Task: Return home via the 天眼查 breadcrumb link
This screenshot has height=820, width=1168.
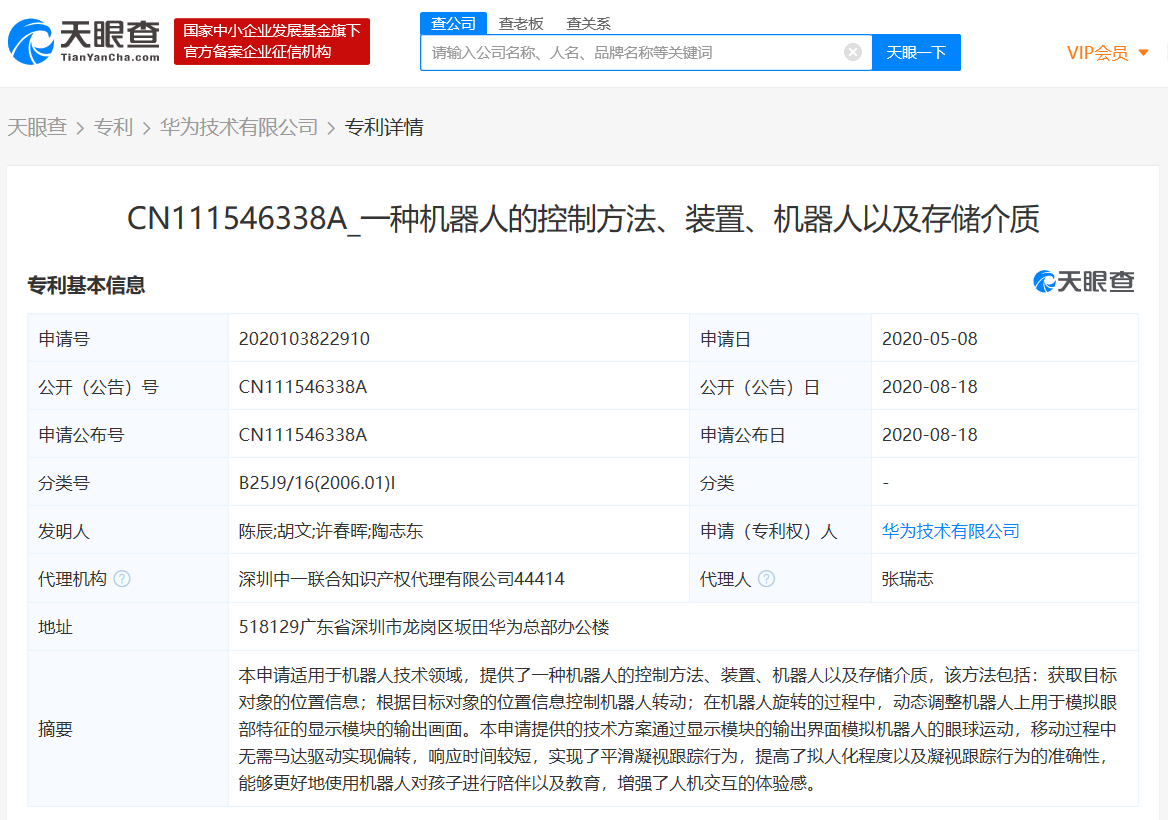Action: (37, 127)
